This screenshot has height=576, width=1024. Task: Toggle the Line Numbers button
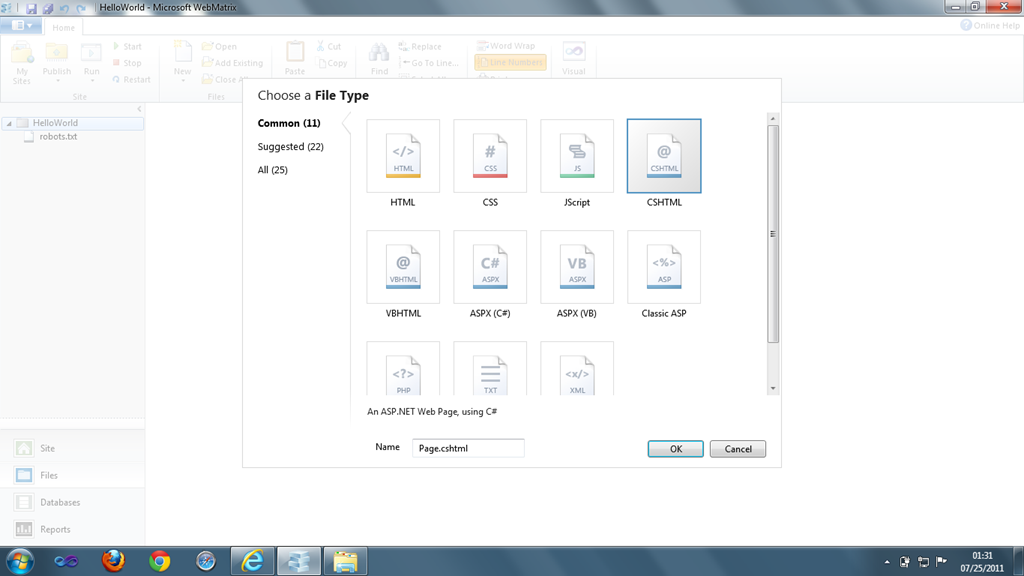tap(511, 62)
